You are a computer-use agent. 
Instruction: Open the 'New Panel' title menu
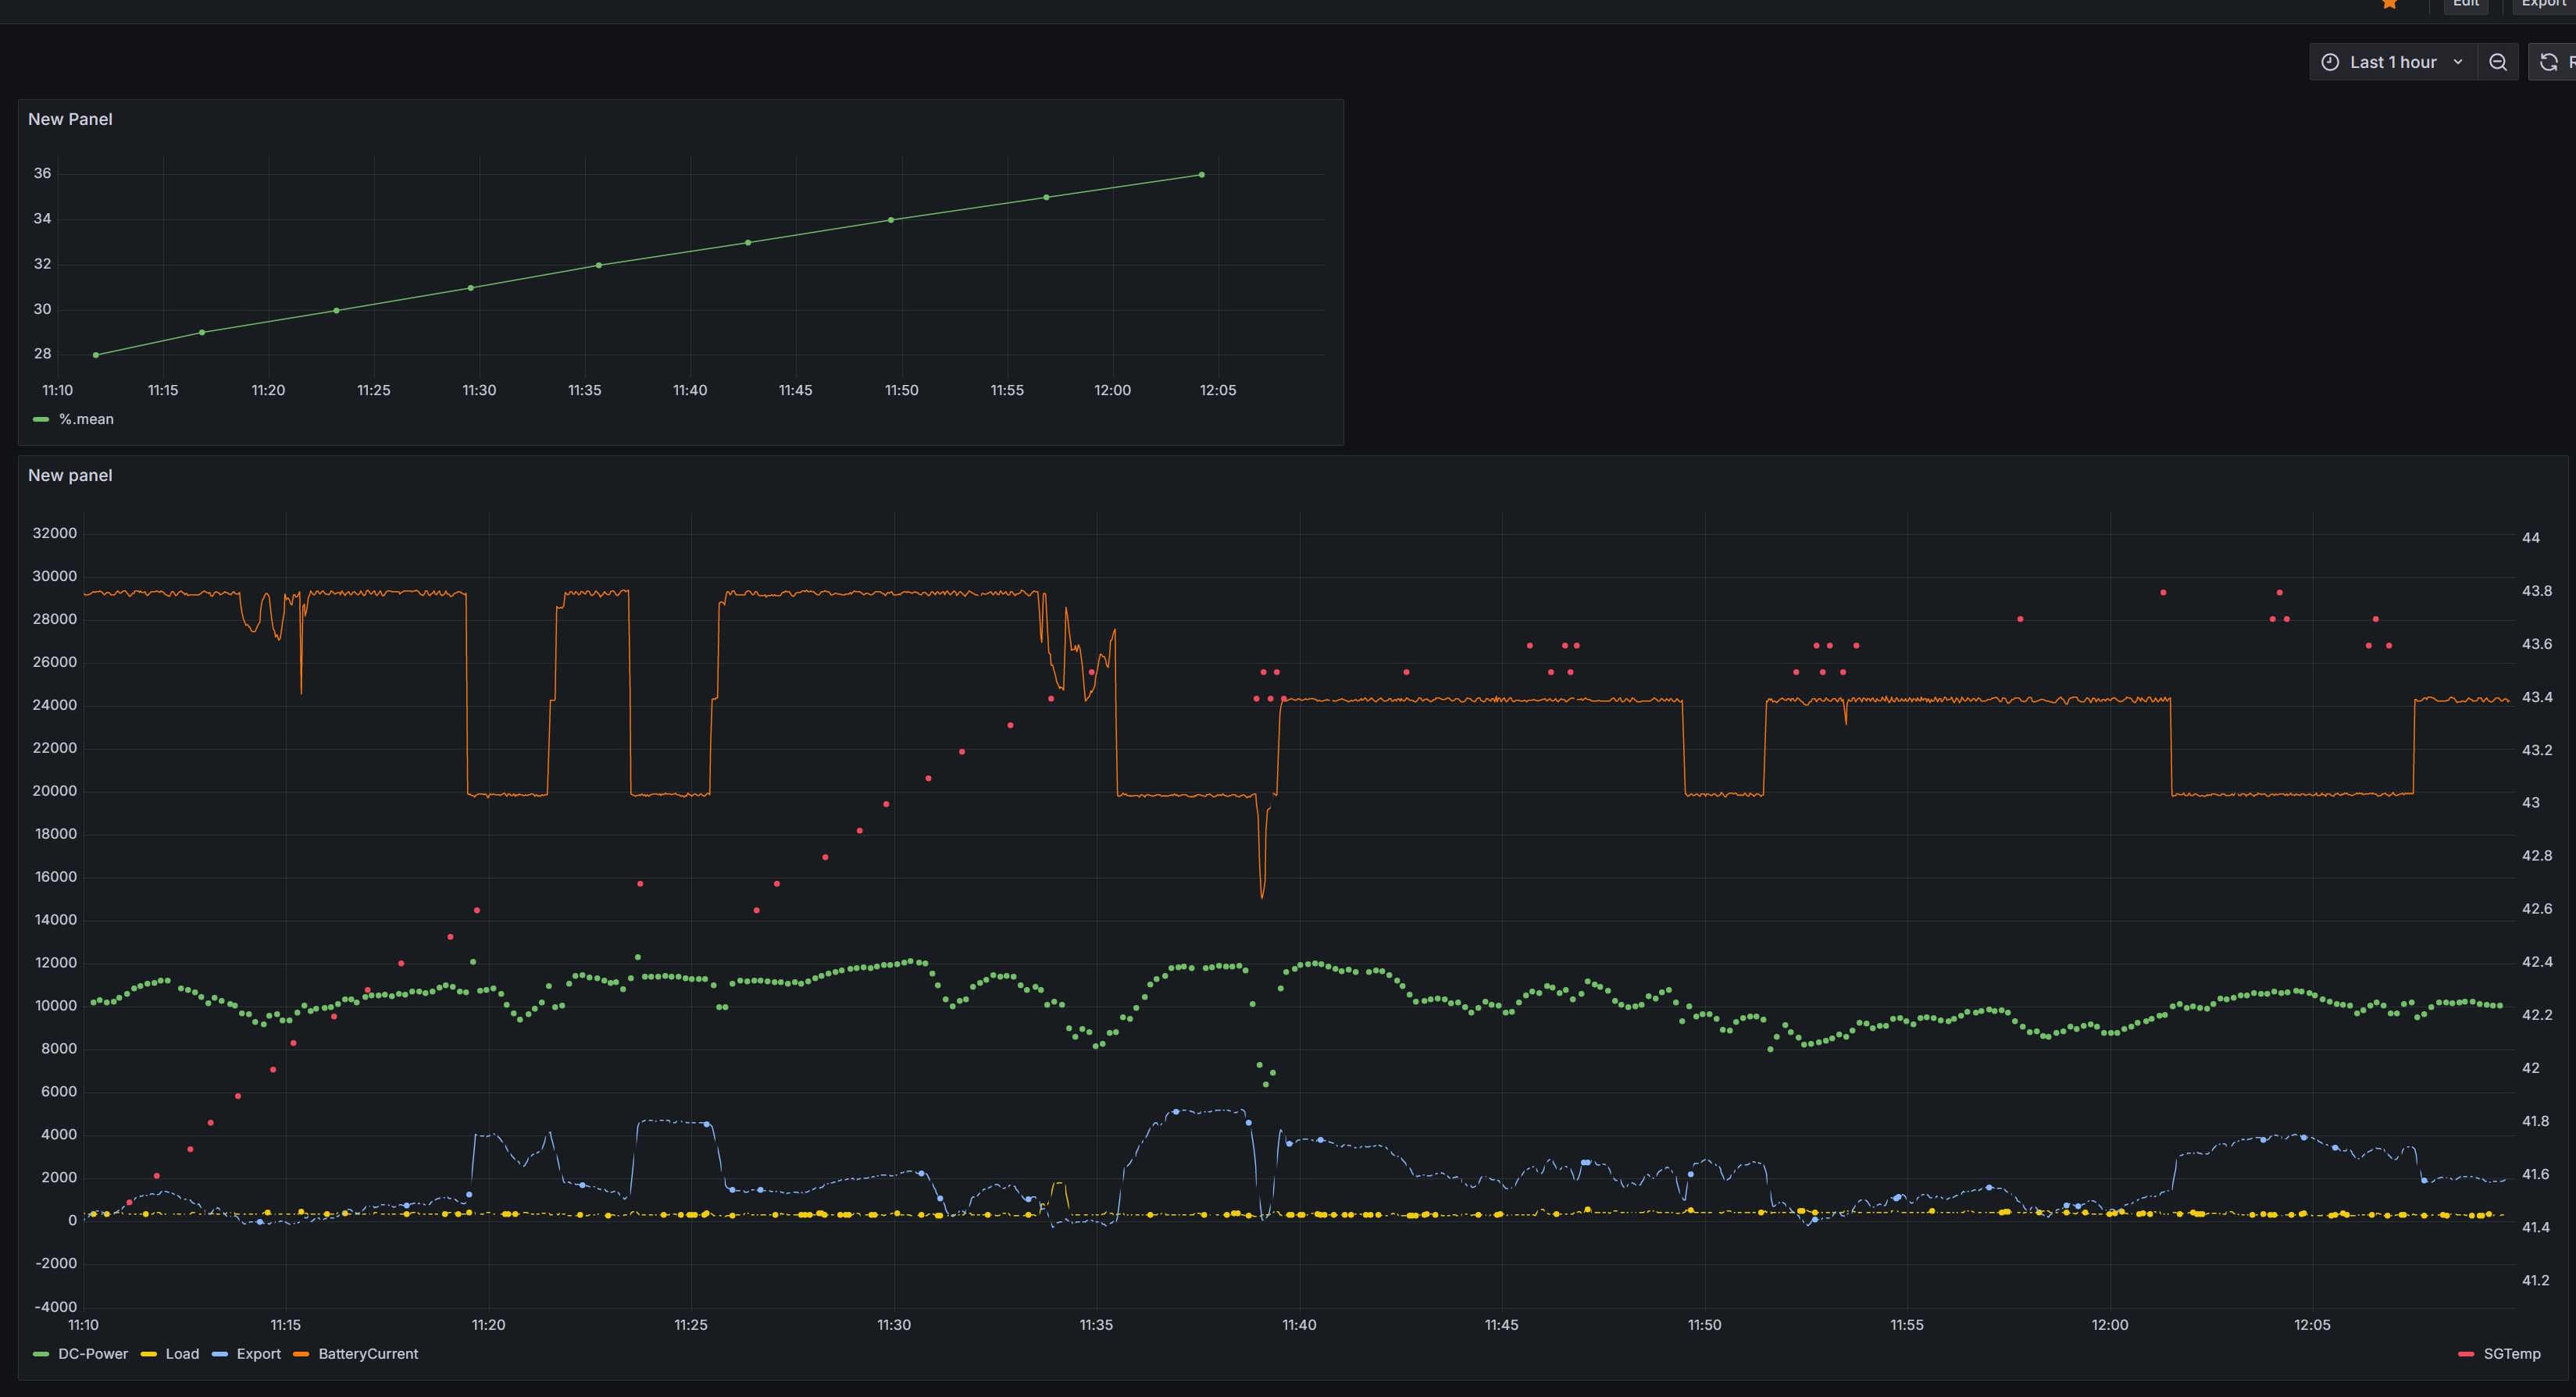[70, 119]
